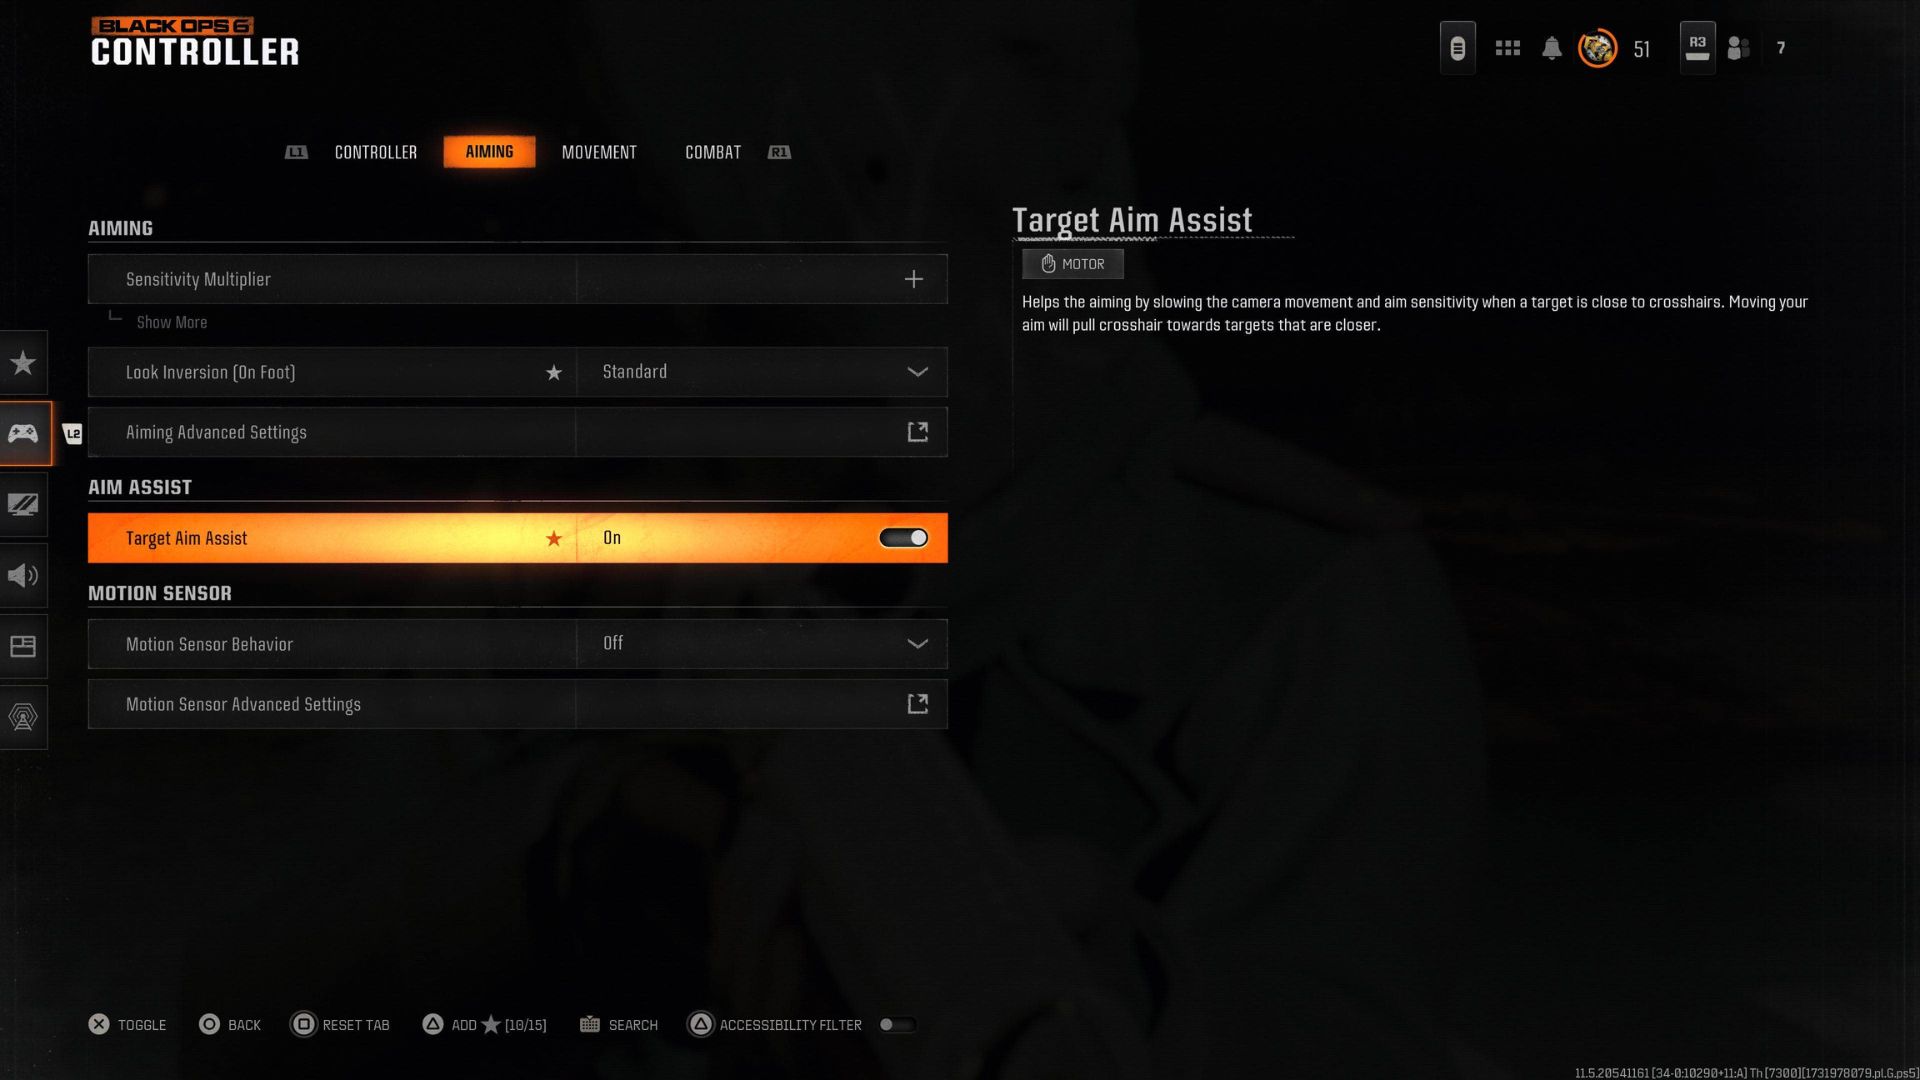Select the player profile icon top-right
This screenshot has height=1080, width=1920.
(x=1596, y=46)
